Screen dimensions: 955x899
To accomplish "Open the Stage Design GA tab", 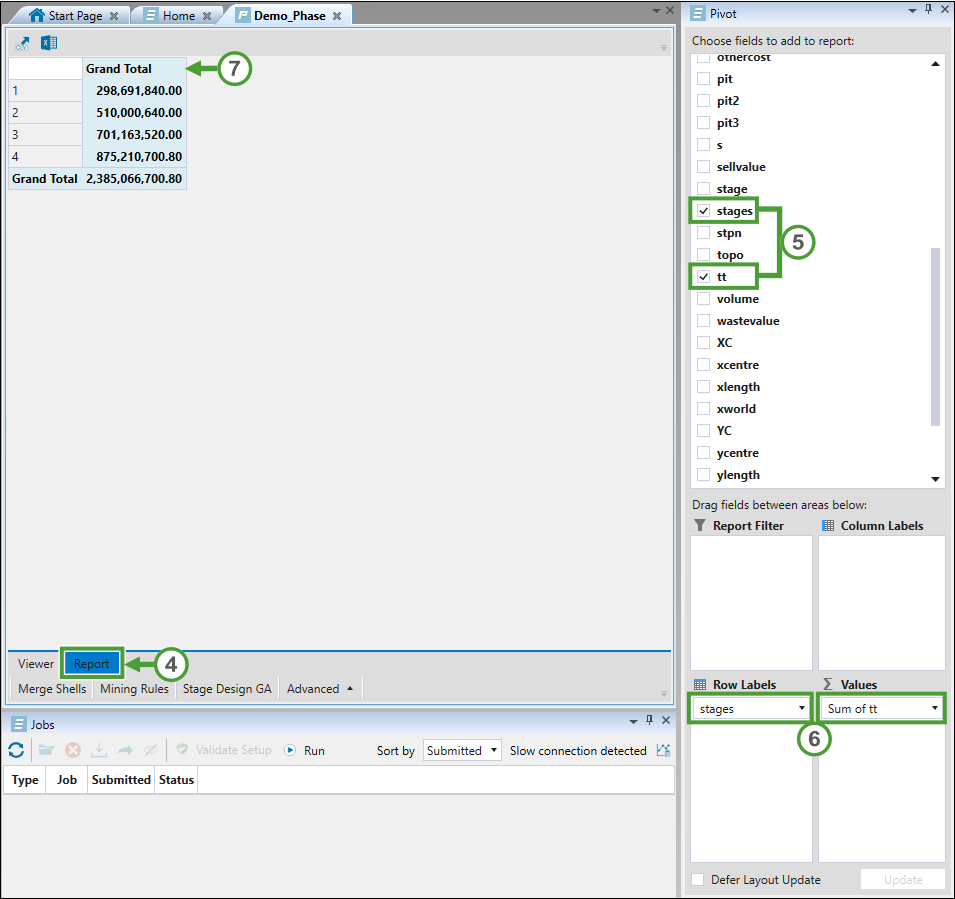I will (227, 689).
